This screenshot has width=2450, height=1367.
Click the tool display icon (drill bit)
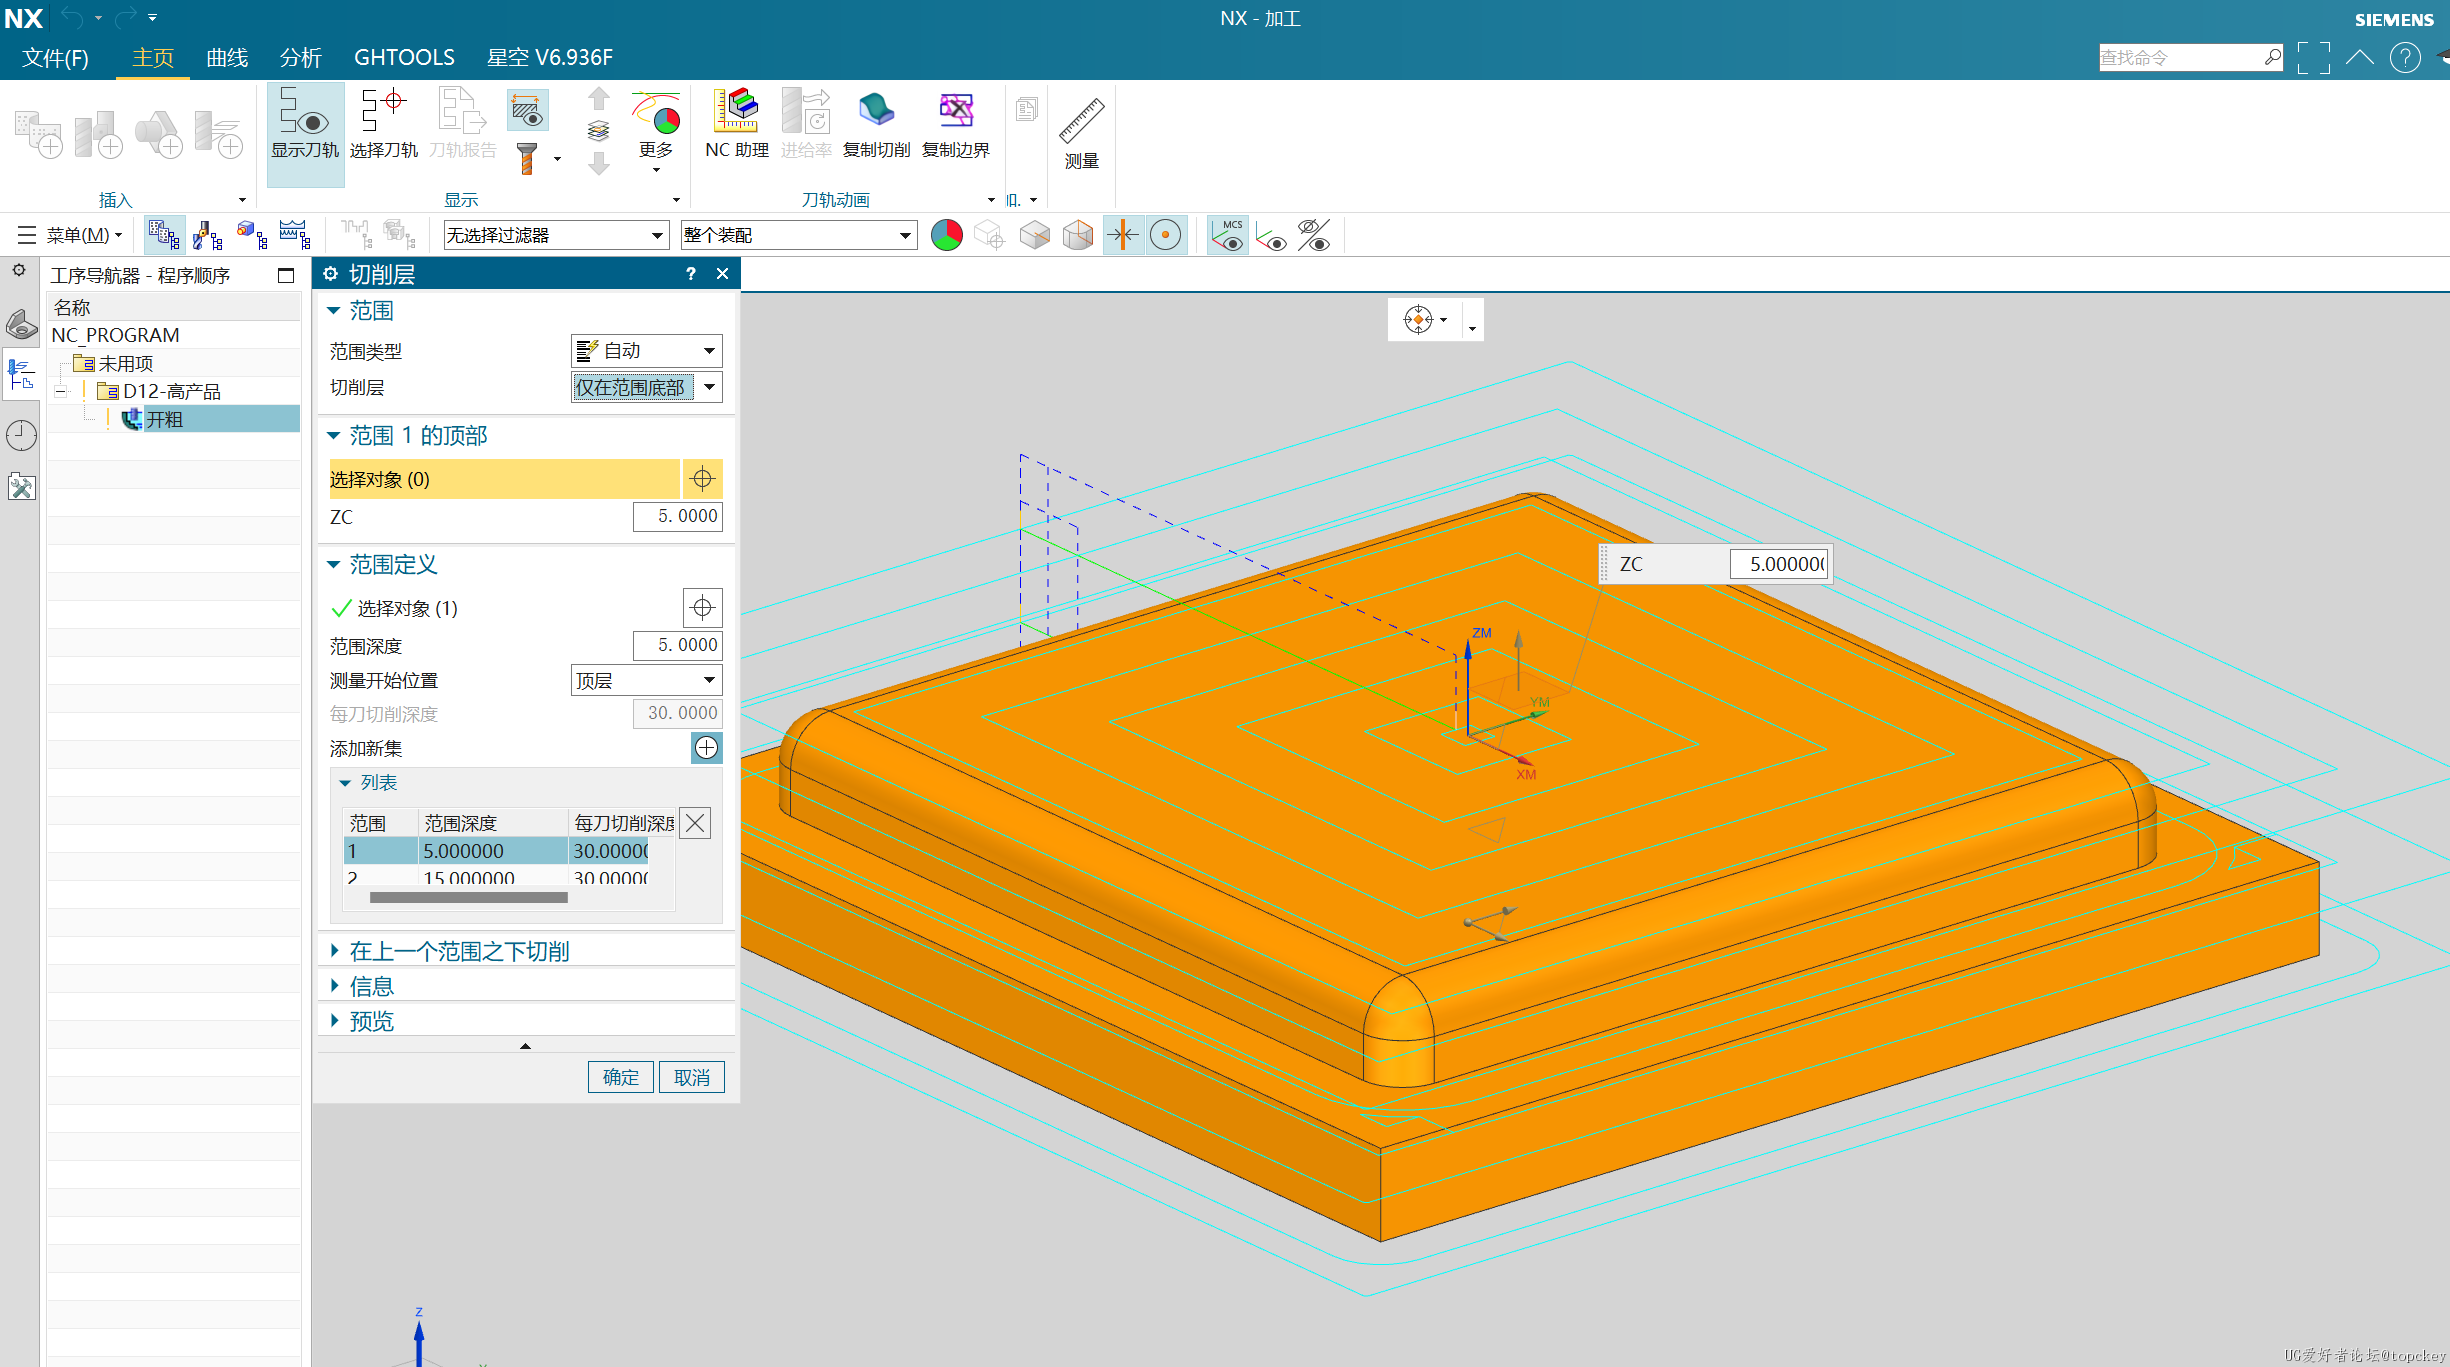[x=527, y=159]
